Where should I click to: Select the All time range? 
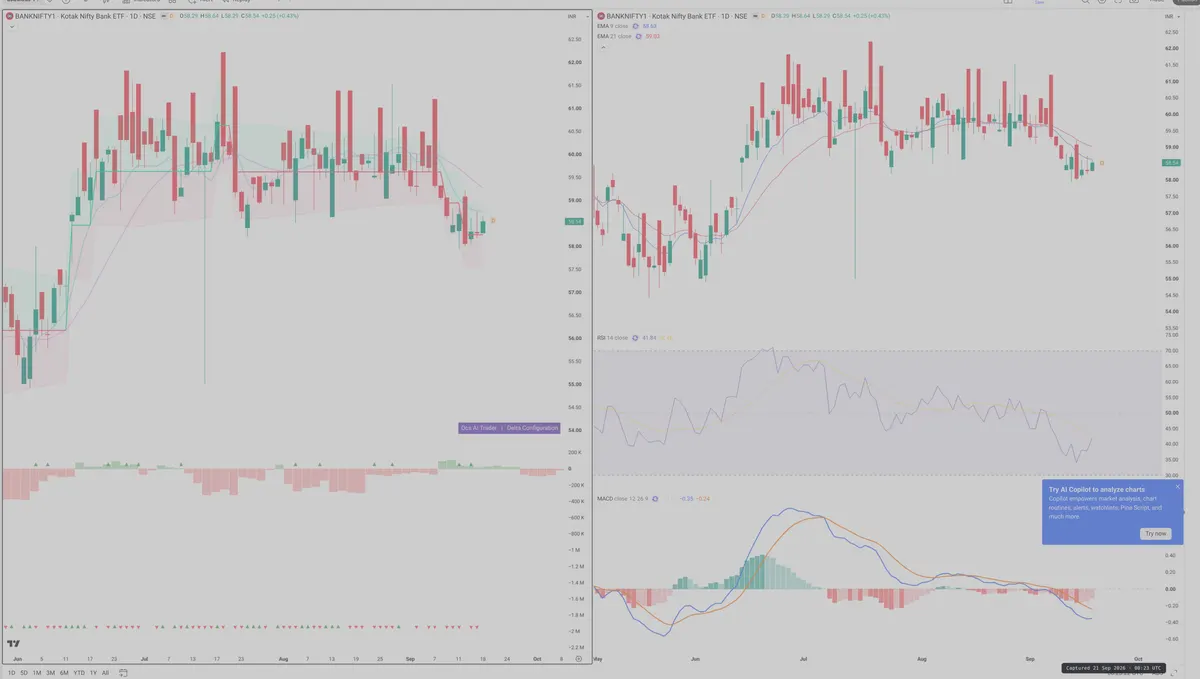(105, 673)
